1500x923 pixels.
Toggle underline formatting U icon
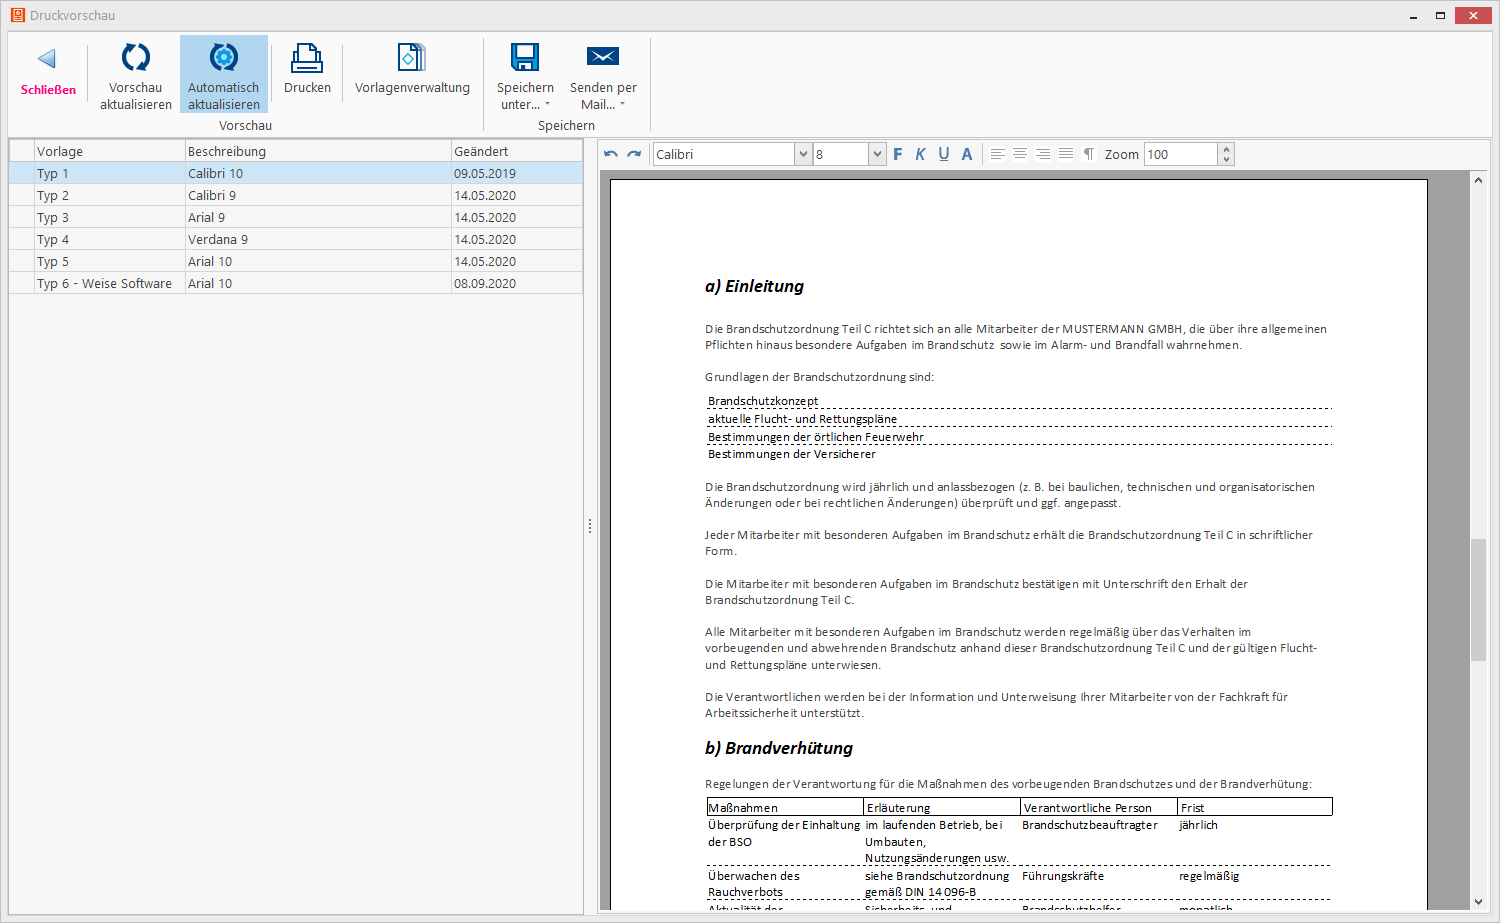[944, 154]
